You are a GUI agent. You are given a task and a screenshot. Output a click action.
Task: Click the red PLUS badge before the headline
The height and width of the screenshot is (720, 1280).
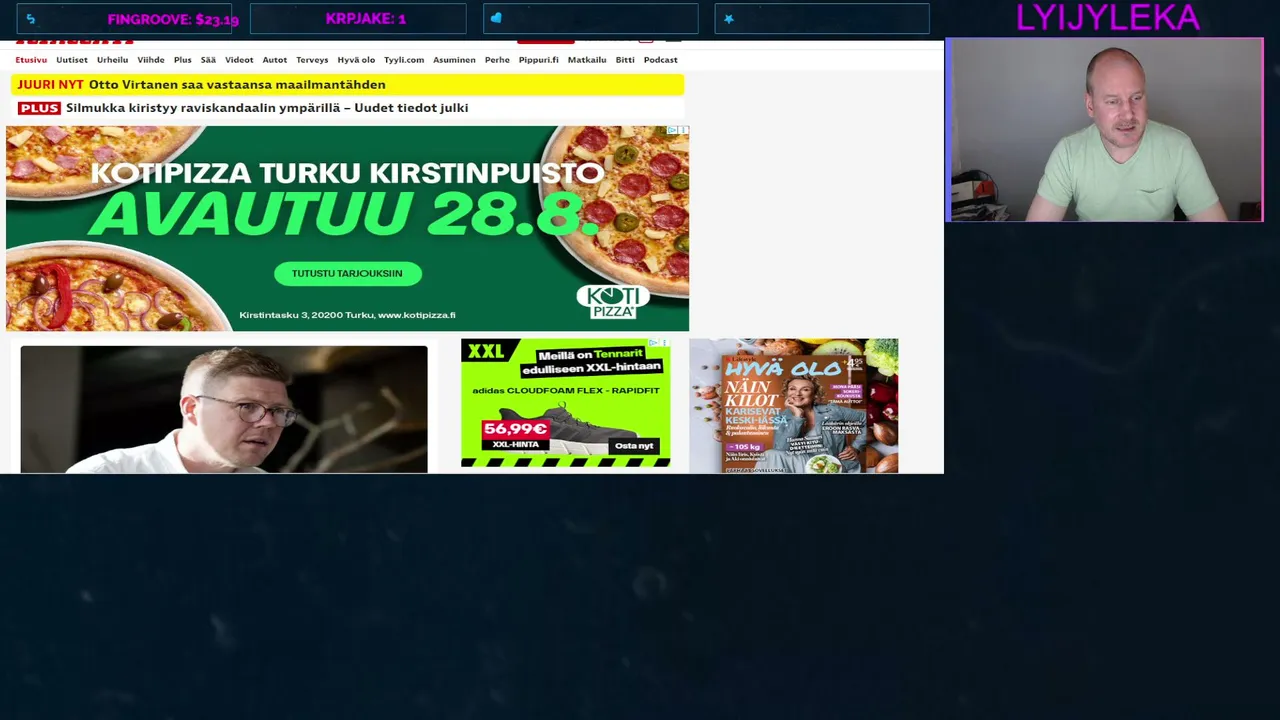click(x=39, y=108)
